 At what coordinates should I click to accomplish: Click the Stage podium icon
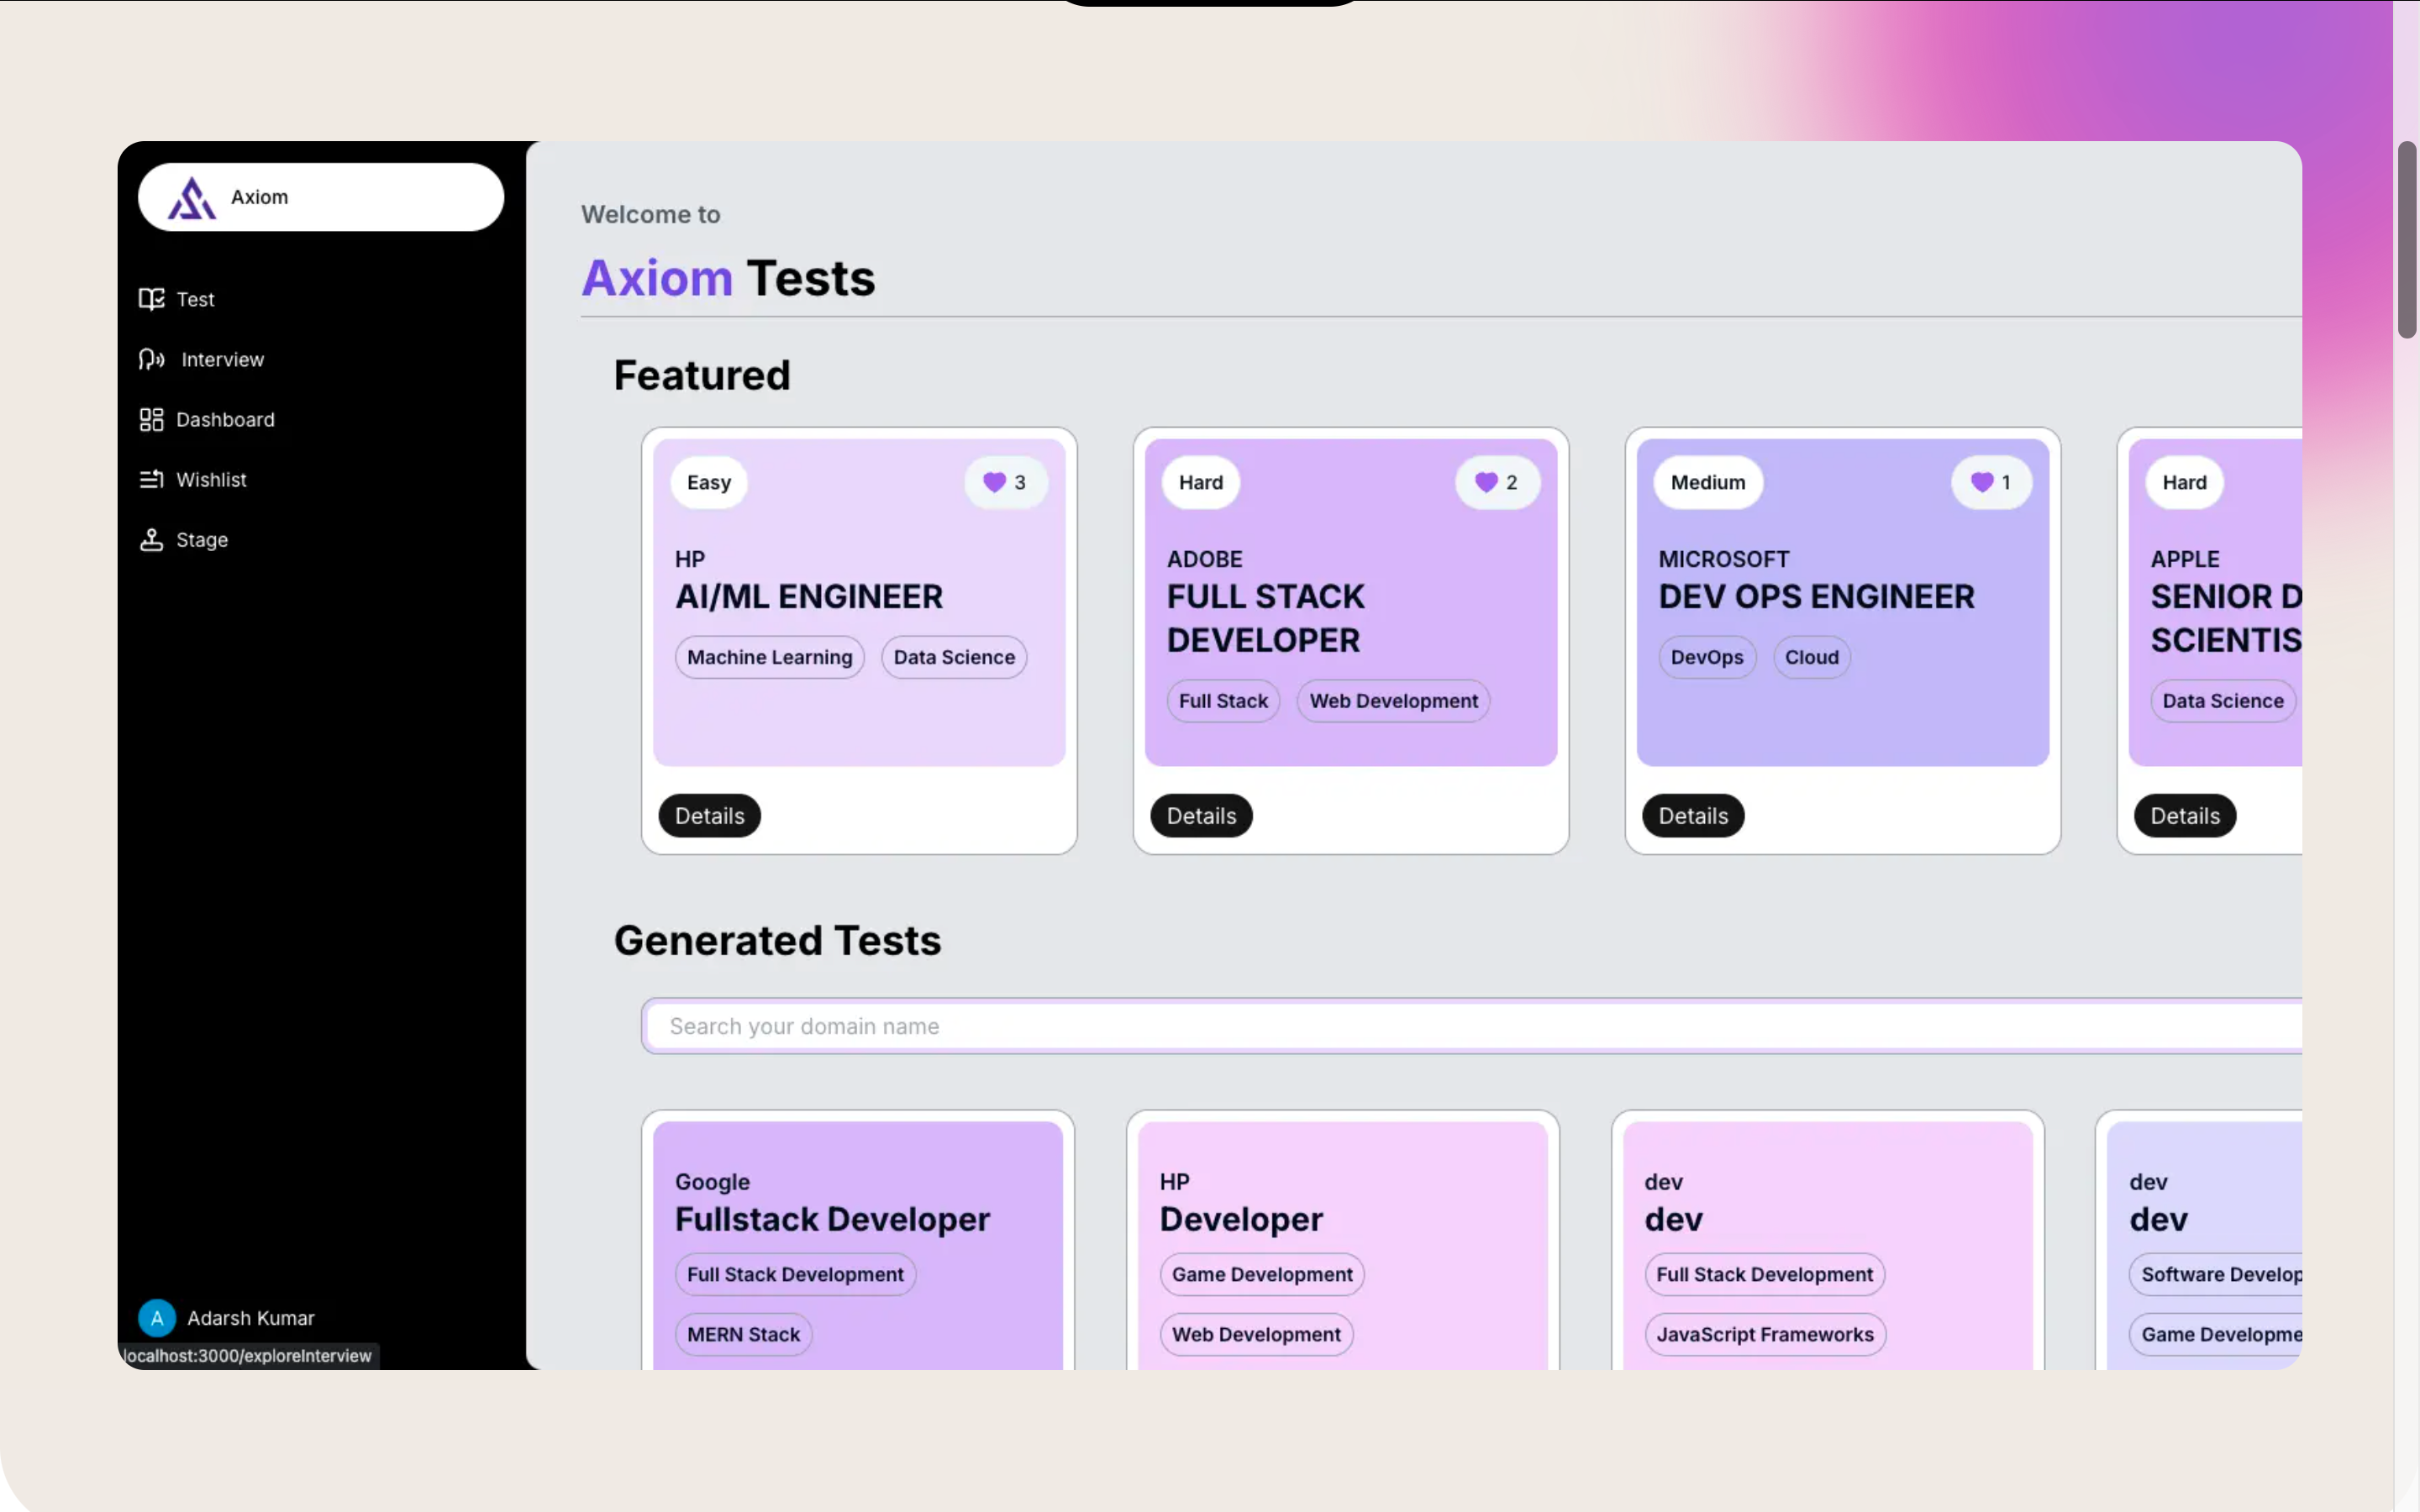pyautogui.click(x=151, y=540)
